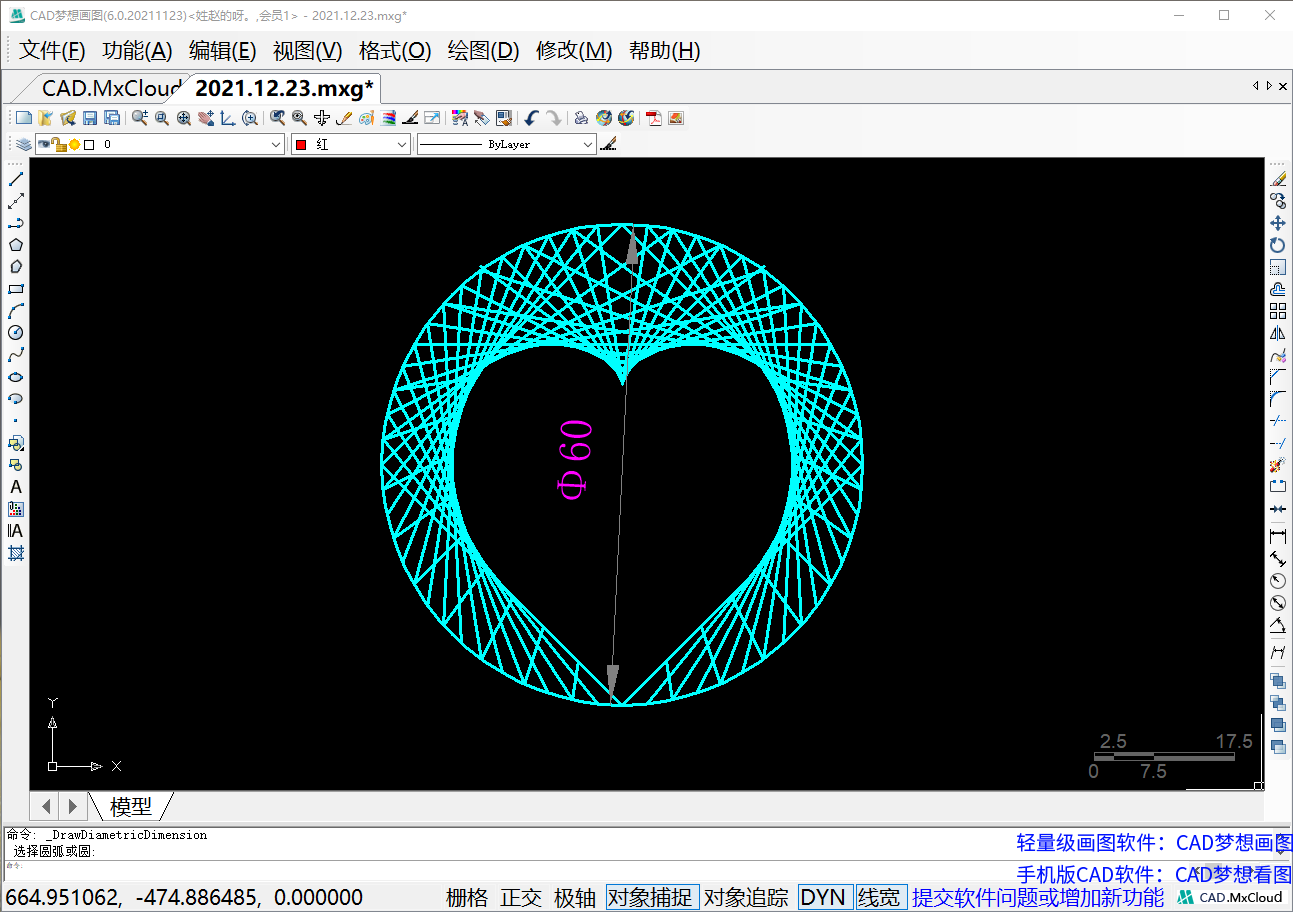Select the Rectangle drawing tool

16,289
